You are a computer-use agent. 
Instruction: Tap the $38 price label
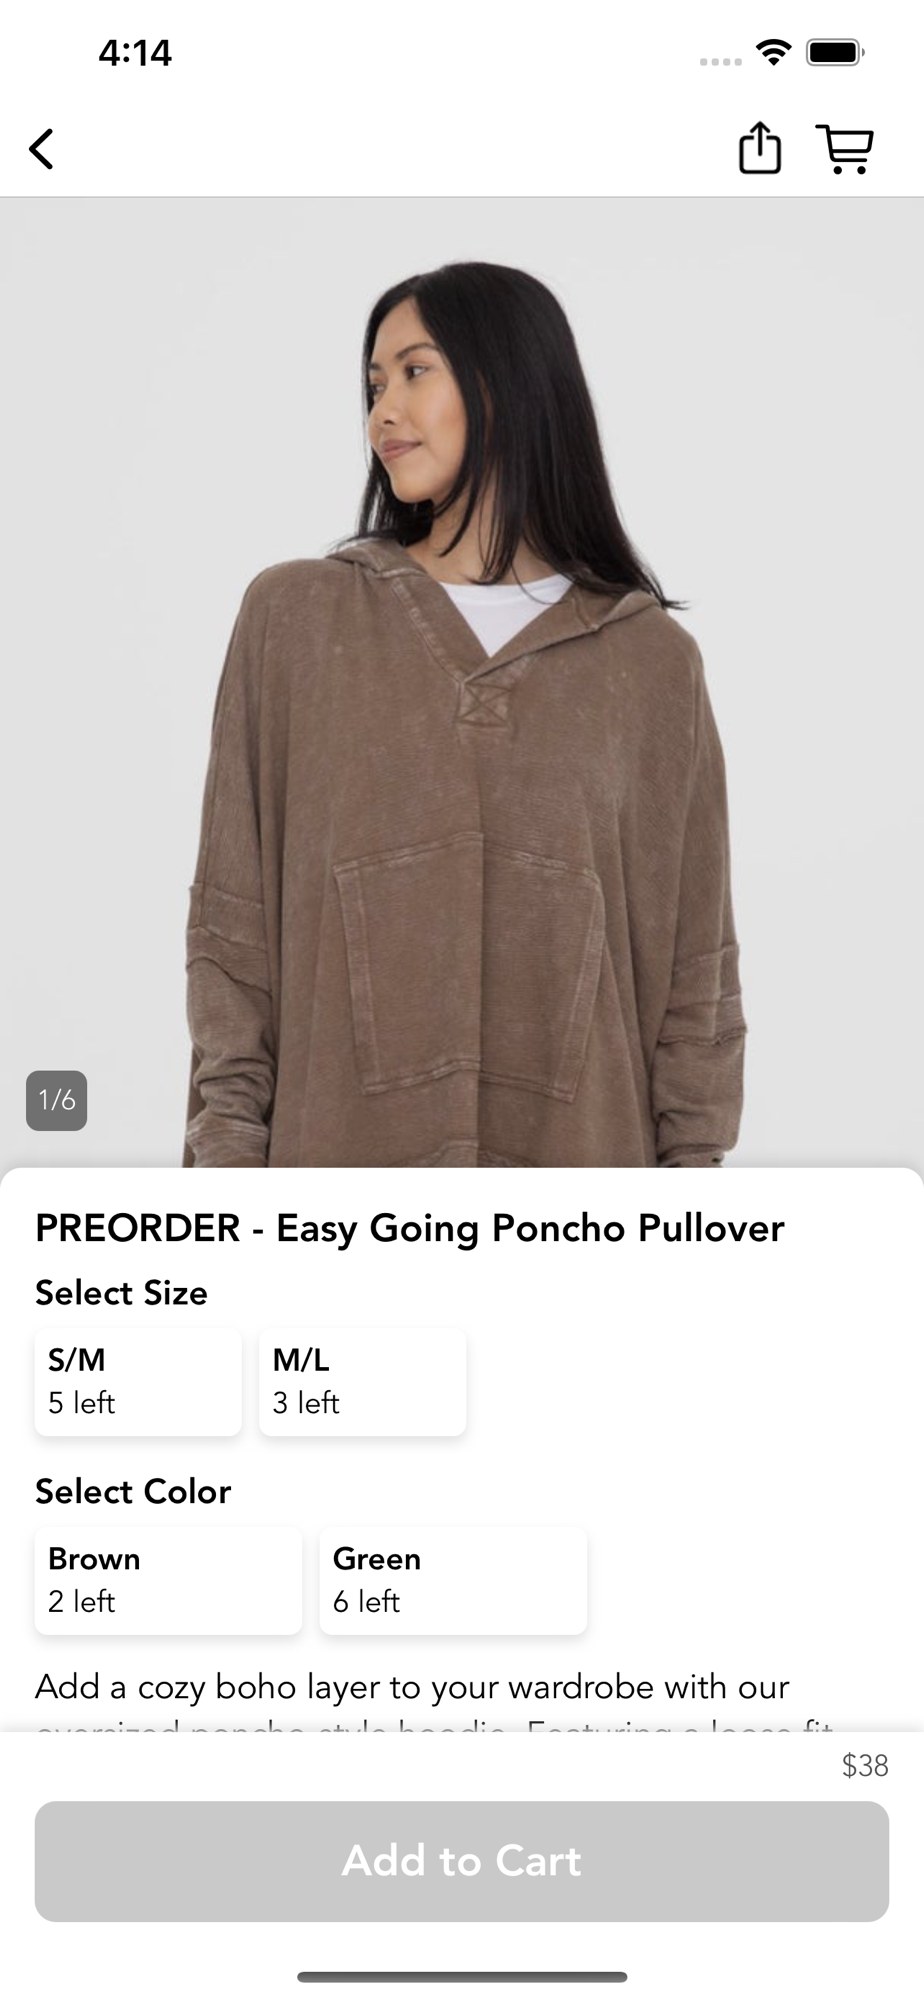click(x=865, y=1765)
